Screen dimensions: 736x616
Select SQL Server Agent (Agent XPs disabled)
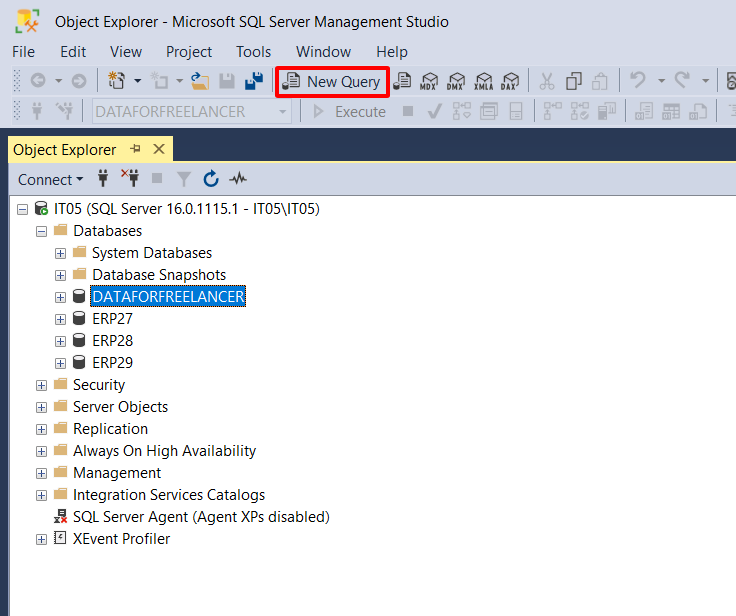[x=201, y=517]
